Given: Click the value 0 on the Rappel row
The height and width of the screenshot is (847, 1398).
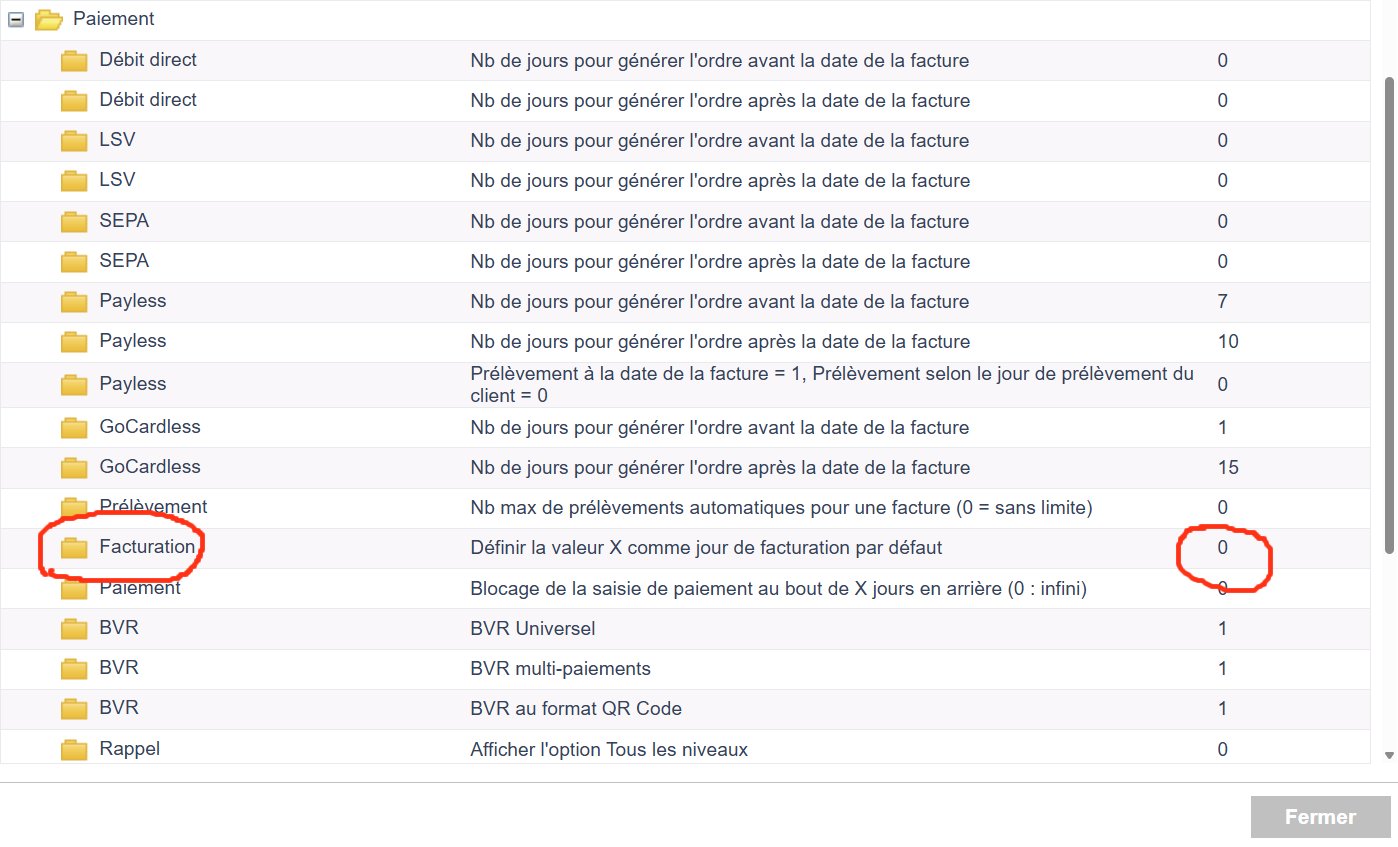Looking at the screenshot, I should (x=1223, y=749).
